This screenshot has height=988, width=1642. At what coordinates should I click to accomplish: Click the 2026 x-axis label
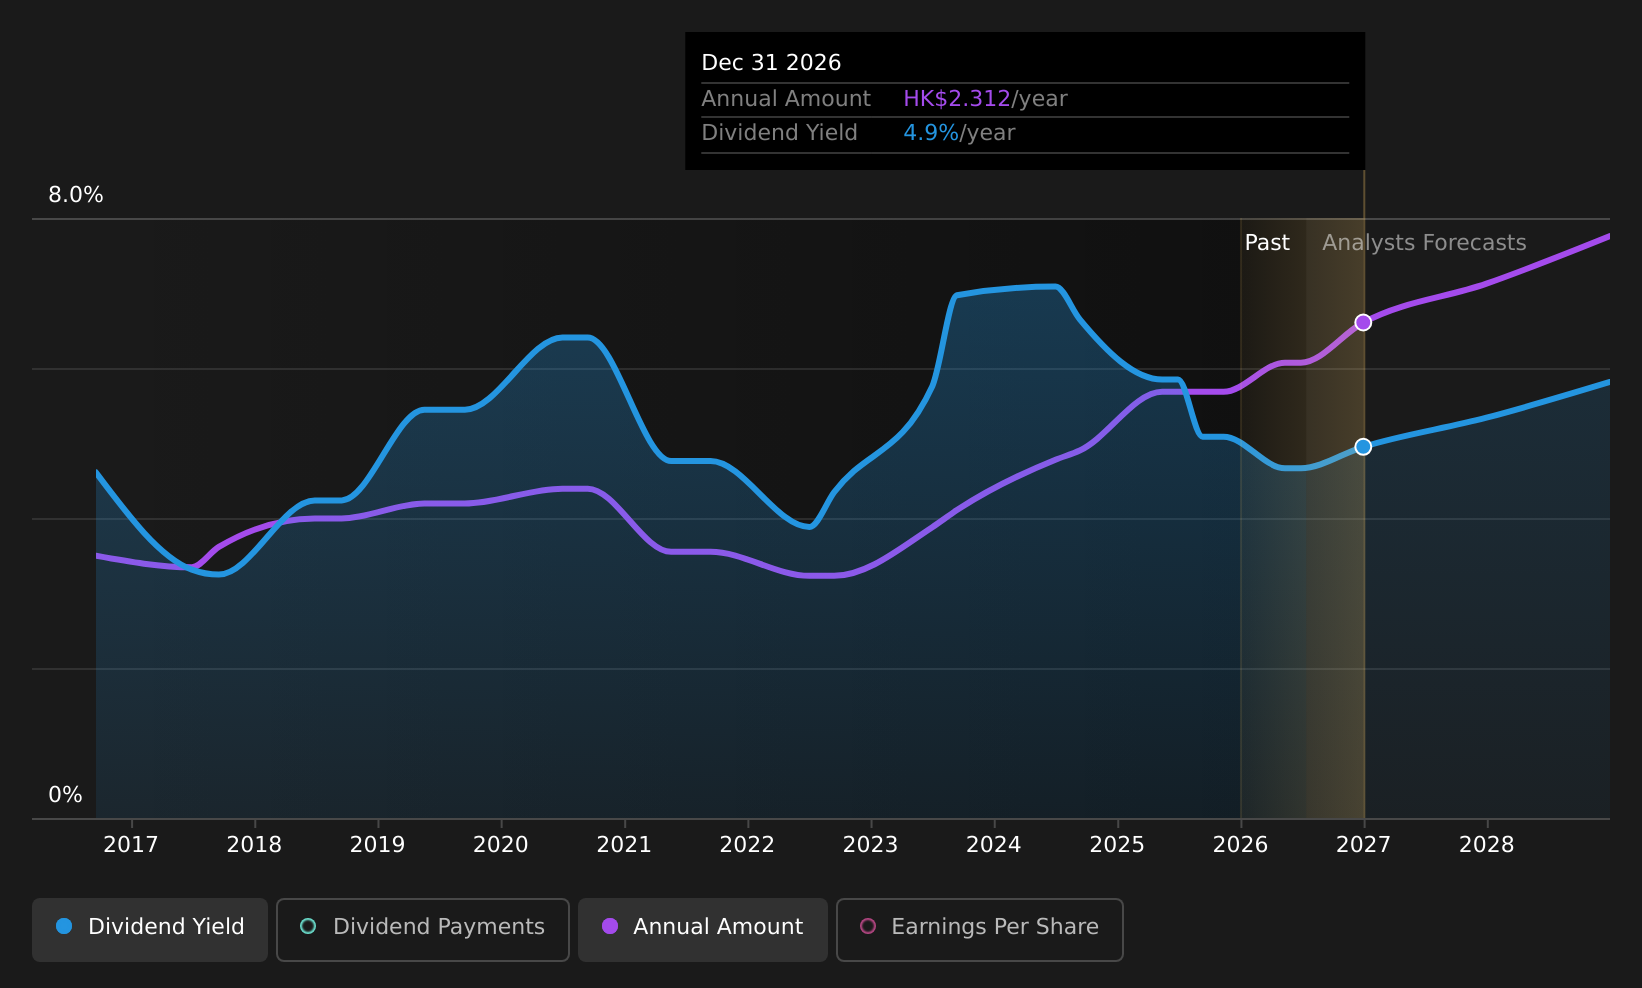coord(1240,845)
